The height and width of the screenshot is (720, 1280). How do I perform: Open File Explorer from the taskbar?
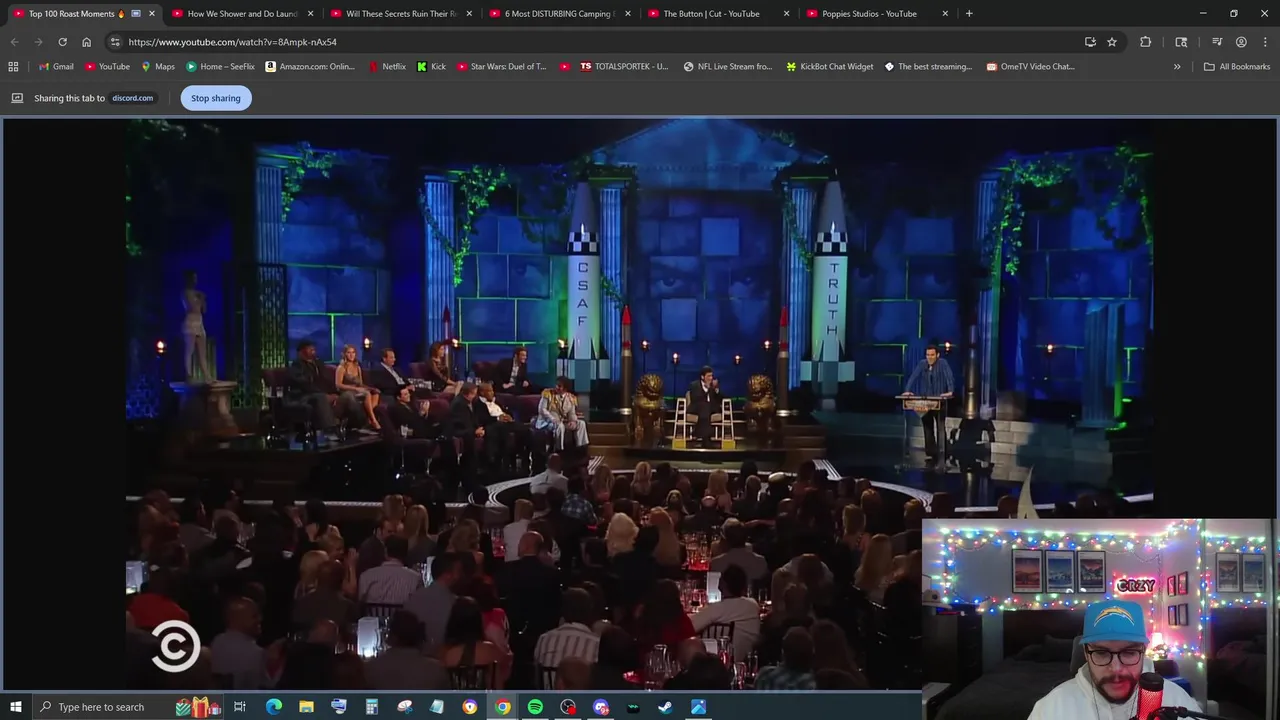coord(306,707)
